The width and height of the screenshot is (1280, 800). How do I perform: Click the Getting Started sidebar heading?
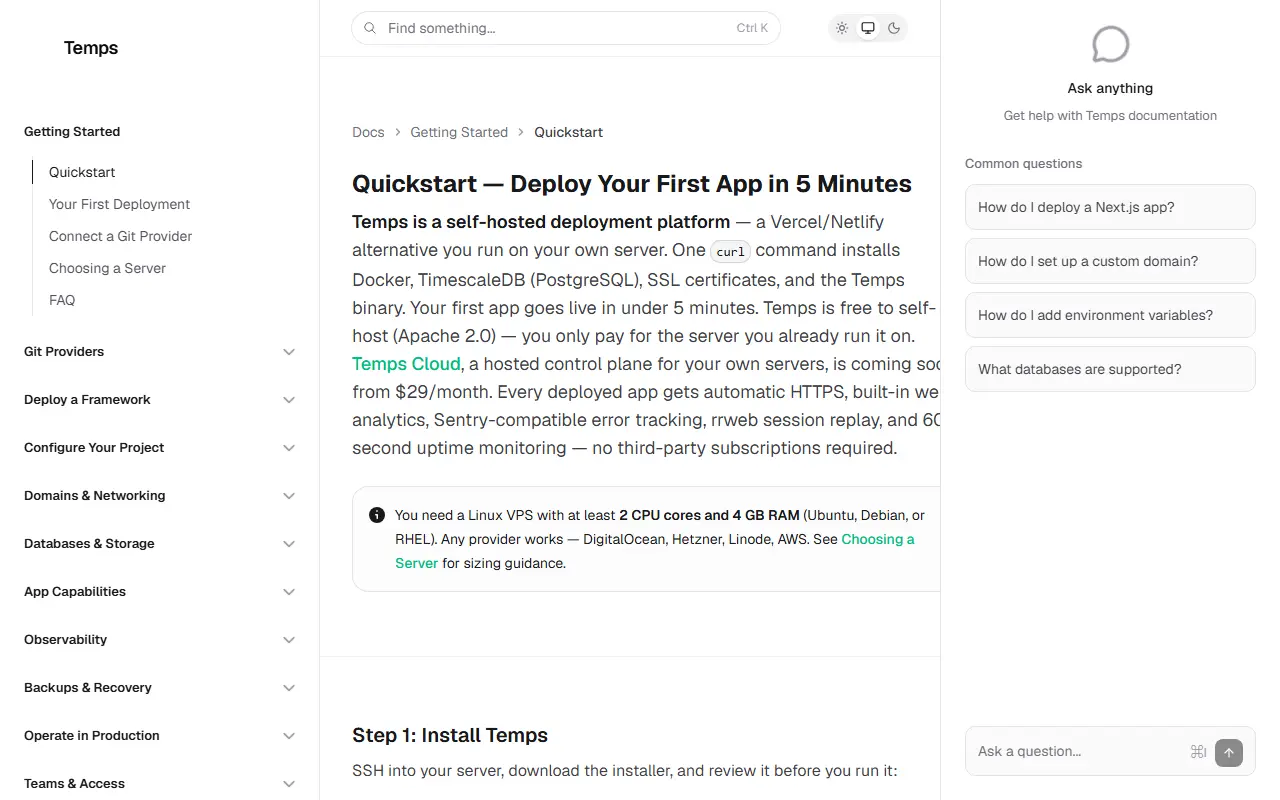72,132
